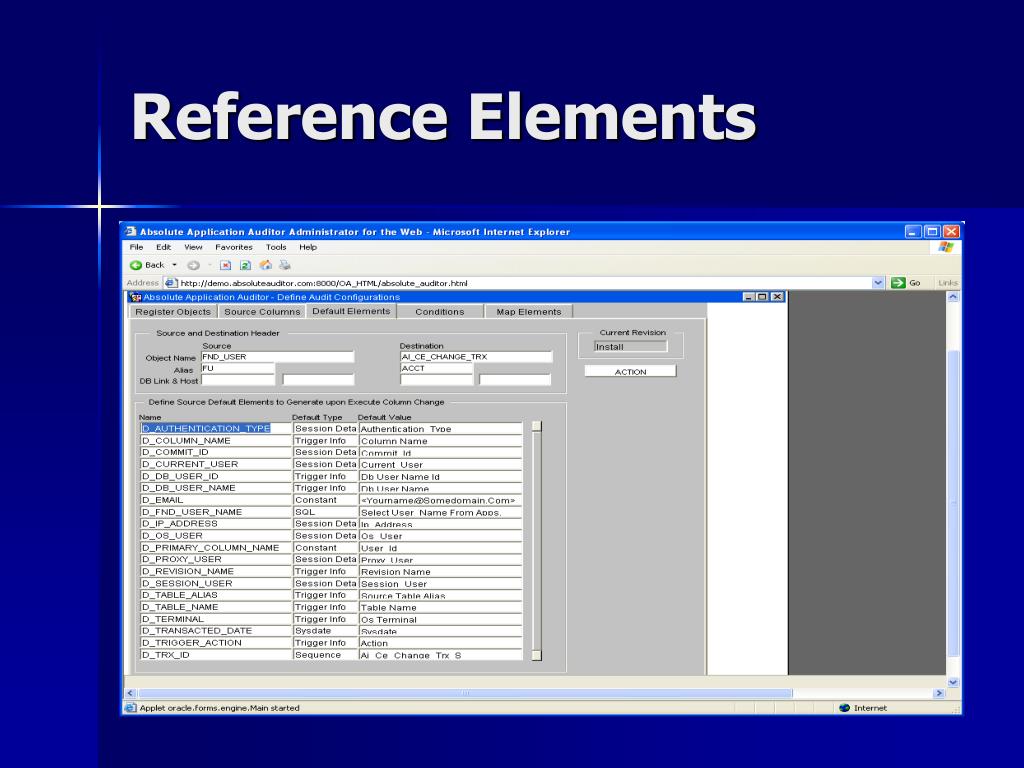Click the browser scroll up arrow
Screen dimensions: 1024x768
(952, 297)
